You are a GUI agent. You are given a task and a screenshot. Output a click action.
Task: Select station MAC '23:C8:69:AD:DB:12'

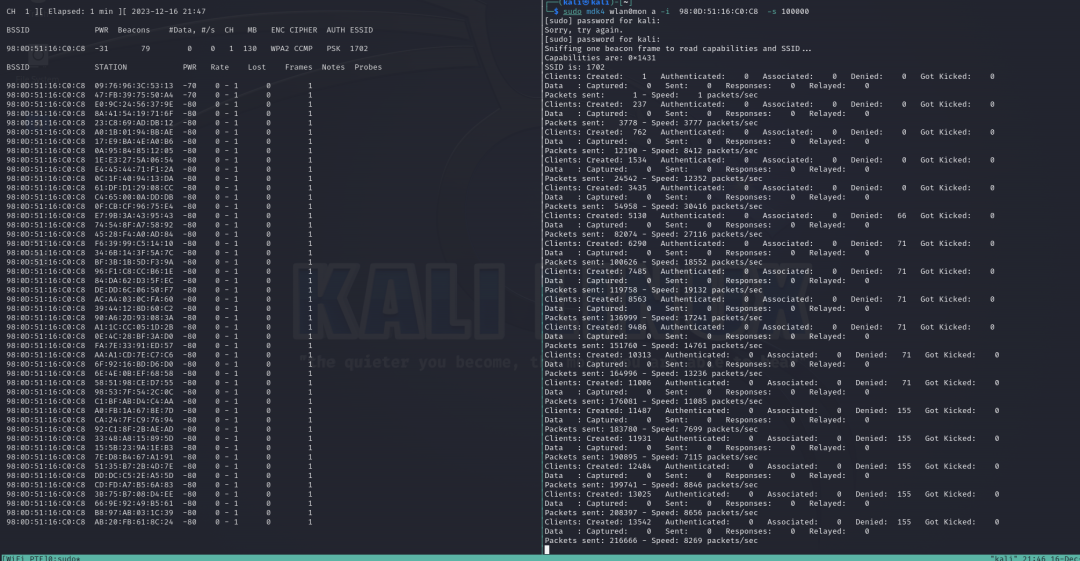(x=134, y=123)
